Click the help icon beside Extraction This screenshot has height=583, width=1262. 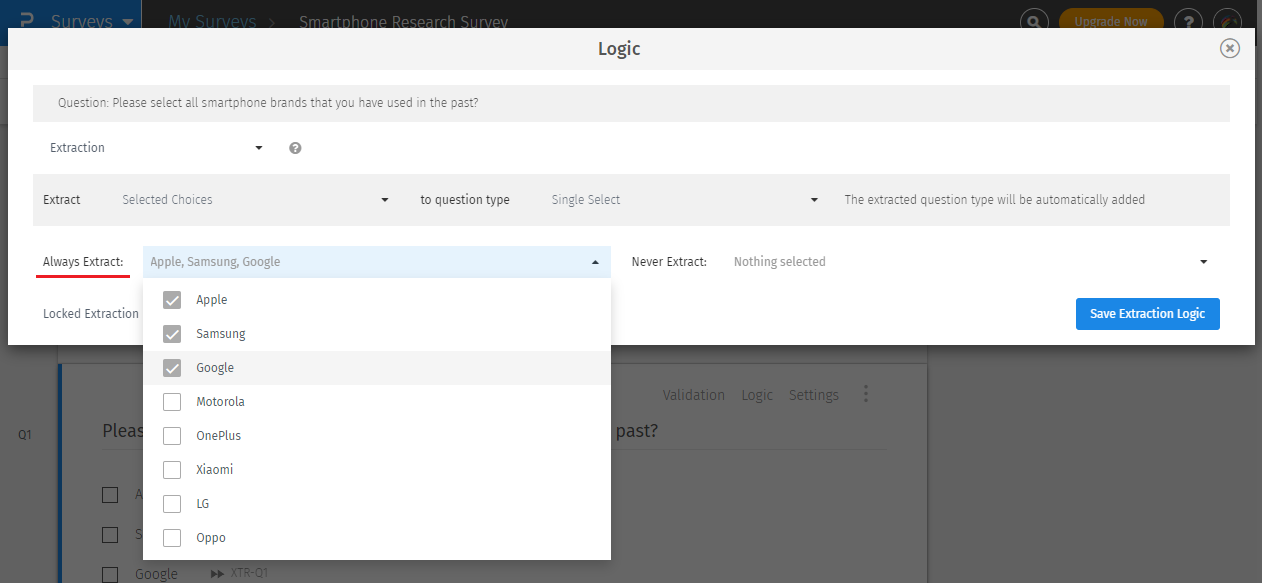click(x=295, y=148)
